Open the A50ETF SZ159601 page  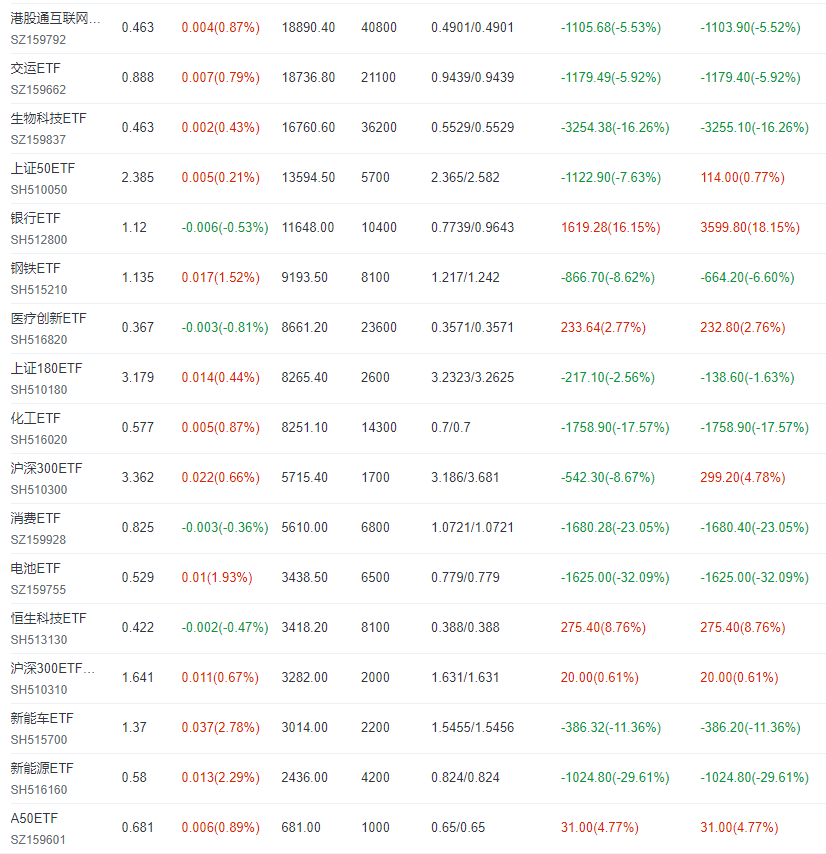click(x=30, y=818)
